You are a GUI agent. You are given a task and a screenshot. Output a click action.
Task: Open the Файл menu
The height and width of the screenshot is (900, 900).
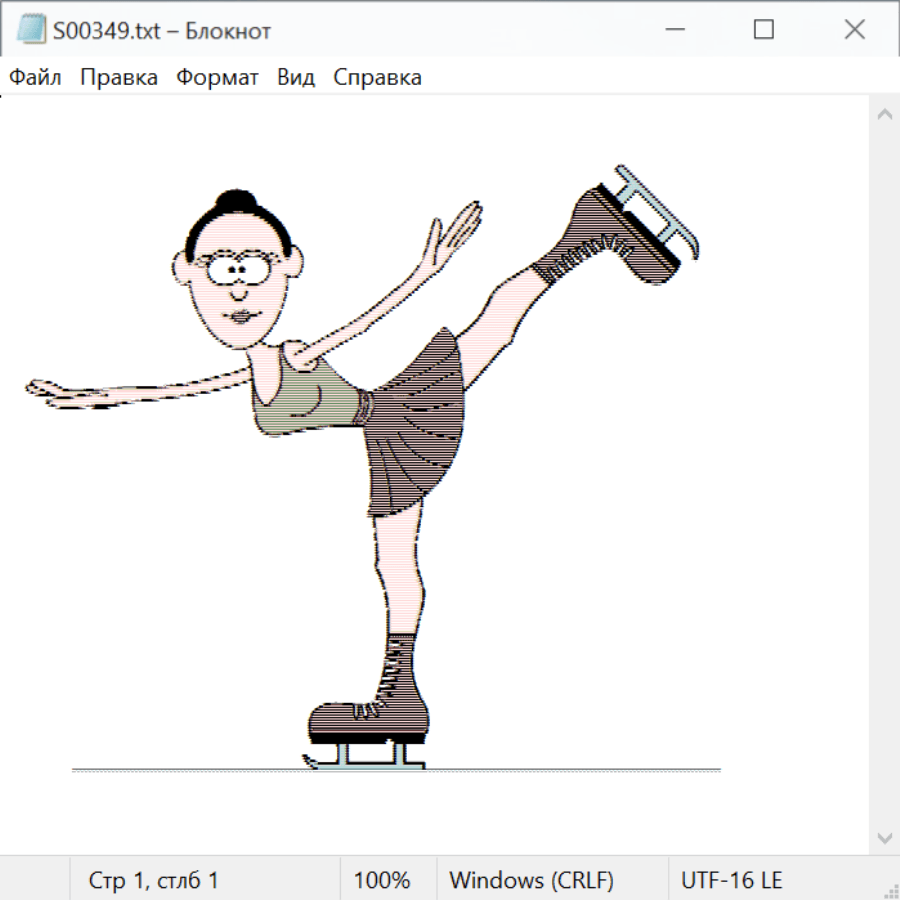36,78
